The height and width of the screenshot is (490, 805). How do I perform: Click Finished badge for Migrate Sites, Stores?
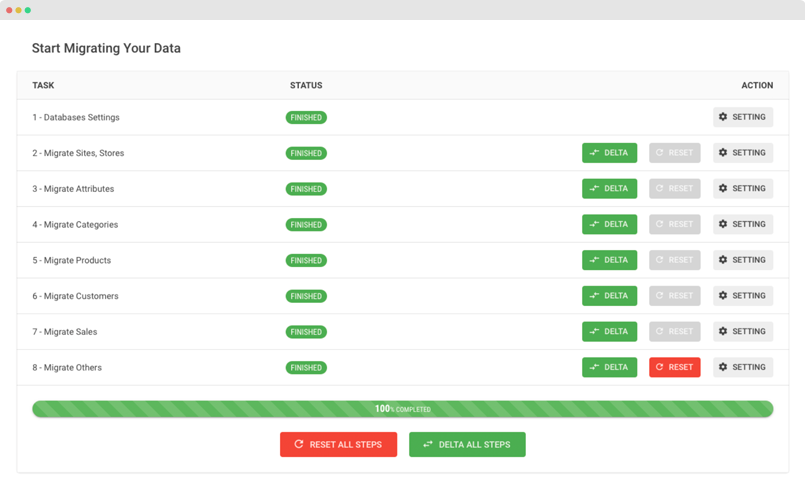point(306,153)
